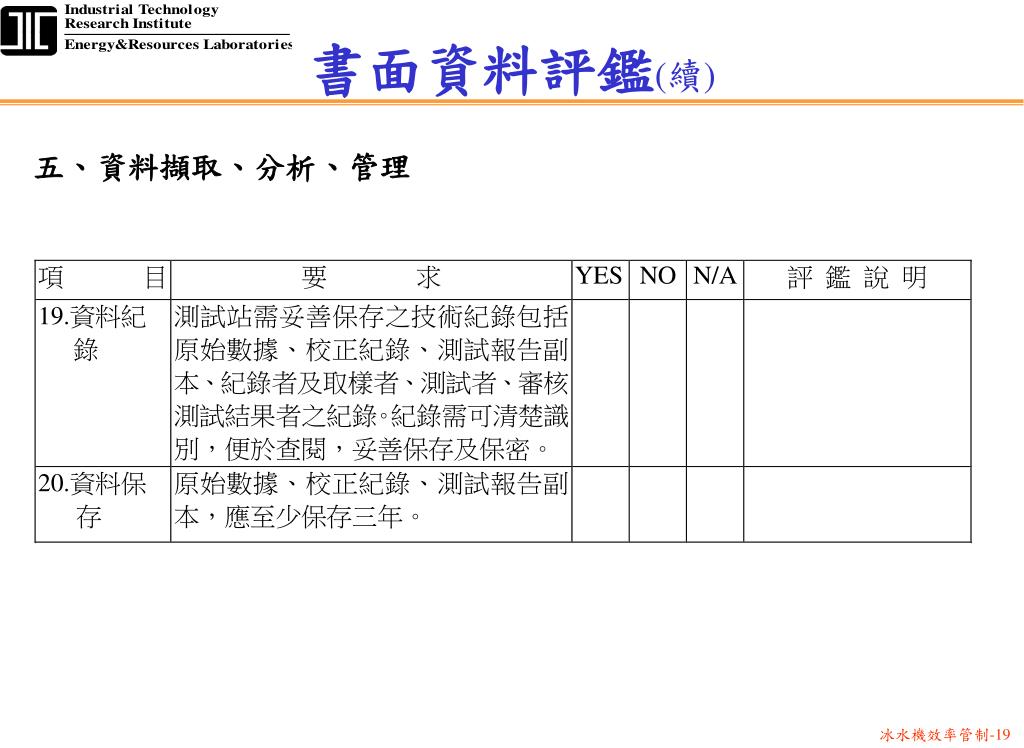
Task: Click the '評鑑說明' column header
Action: point(857,280)
